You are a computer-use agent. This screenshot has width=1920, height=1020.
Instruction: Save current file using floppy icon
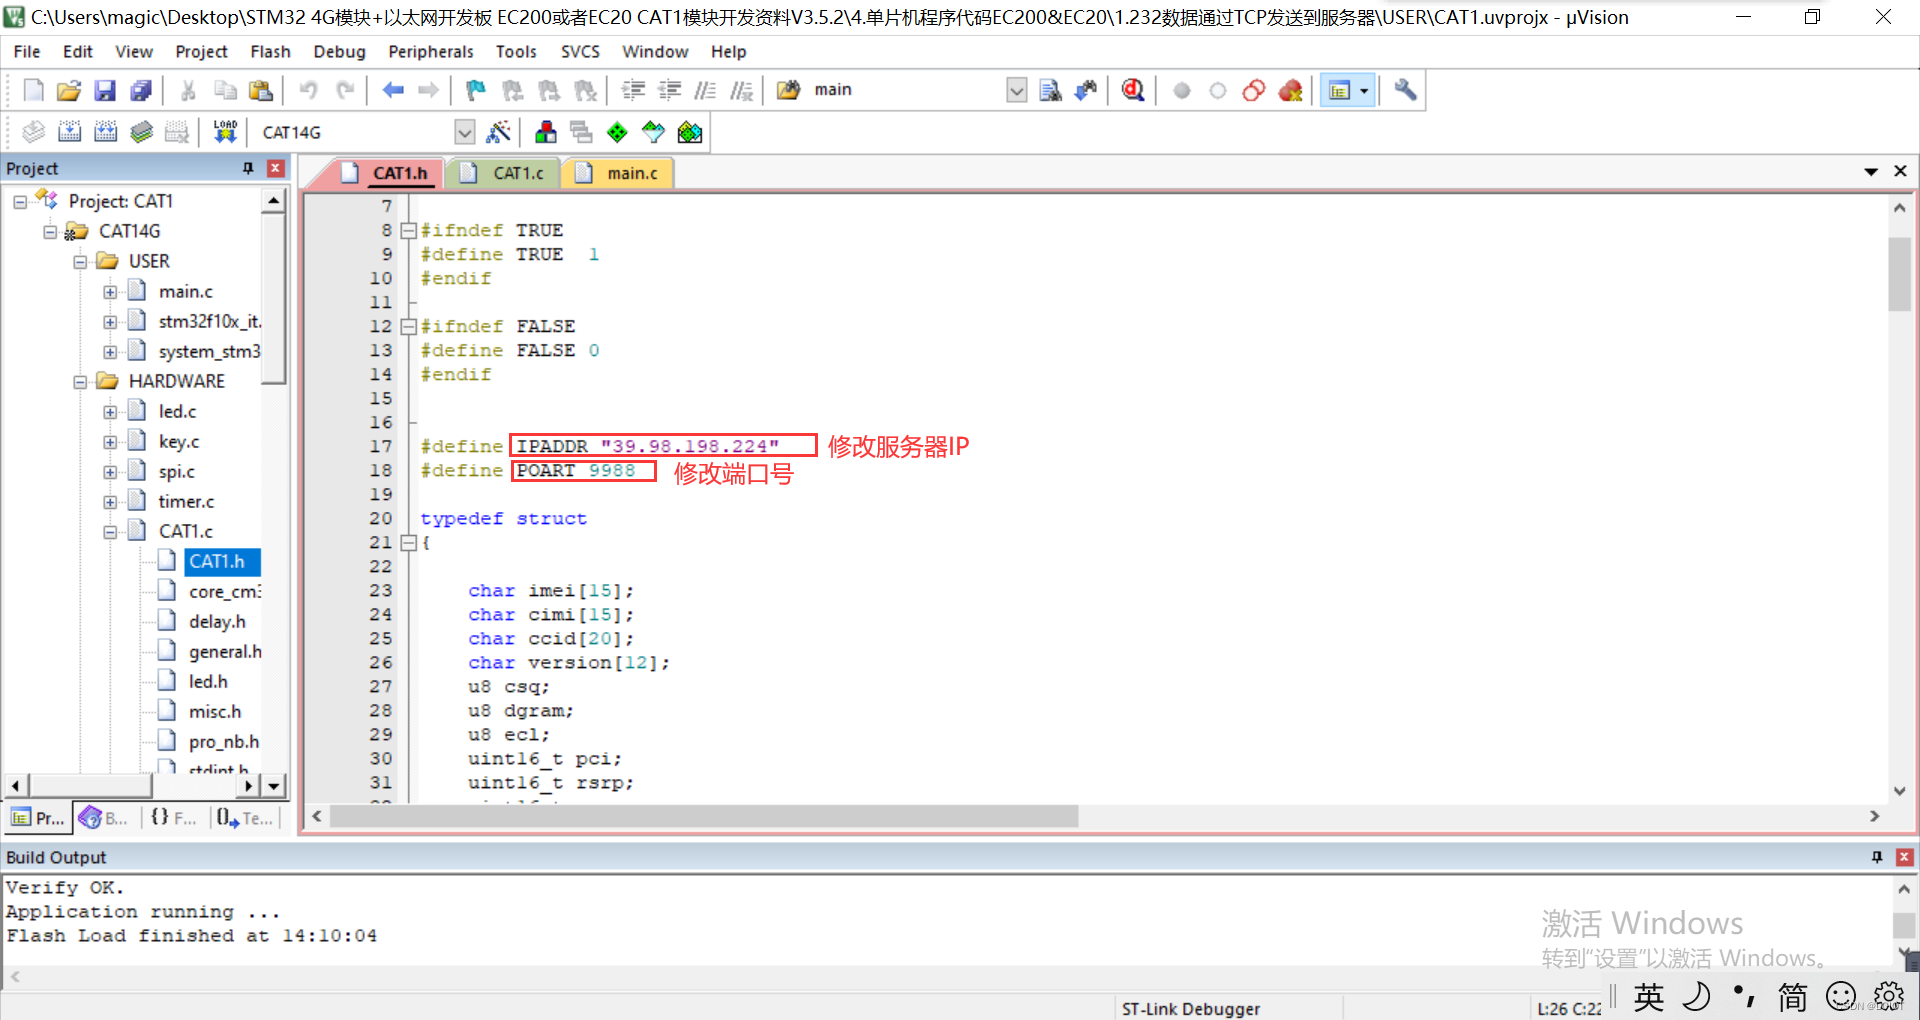(105, 91)
